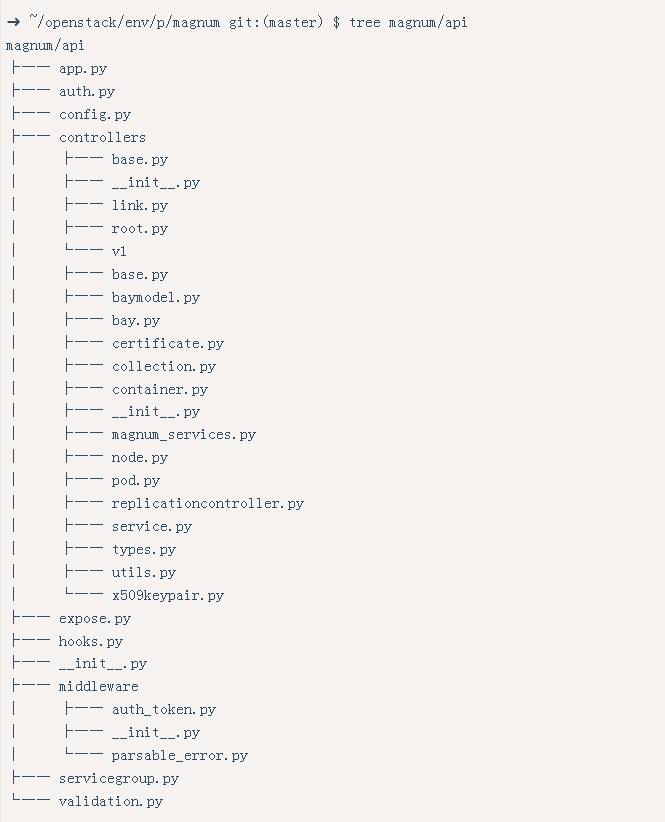
Task: Select expose.py file entry
Action: click(x=95, y=619)
